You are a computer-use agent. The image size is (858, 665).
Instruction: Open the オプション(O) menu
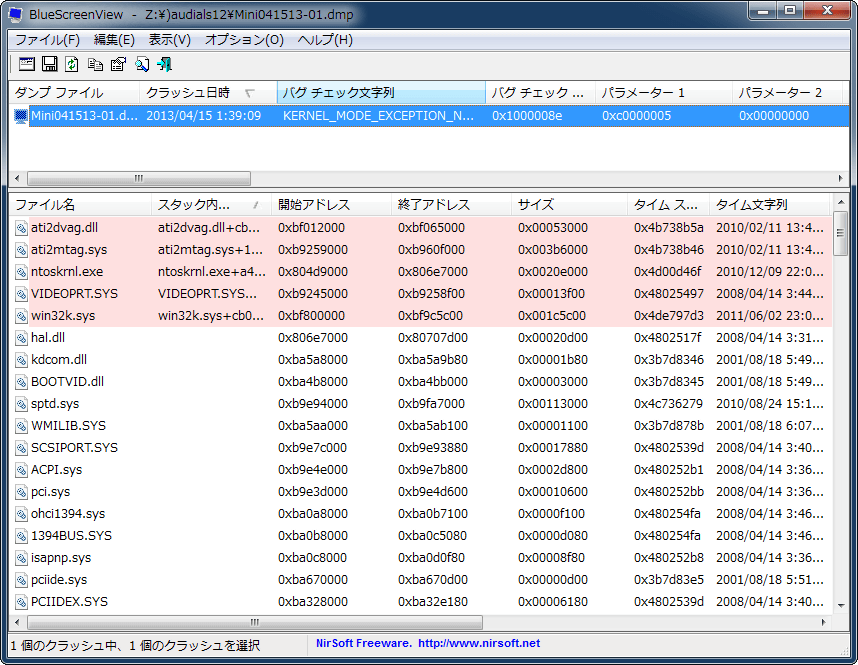245,40
